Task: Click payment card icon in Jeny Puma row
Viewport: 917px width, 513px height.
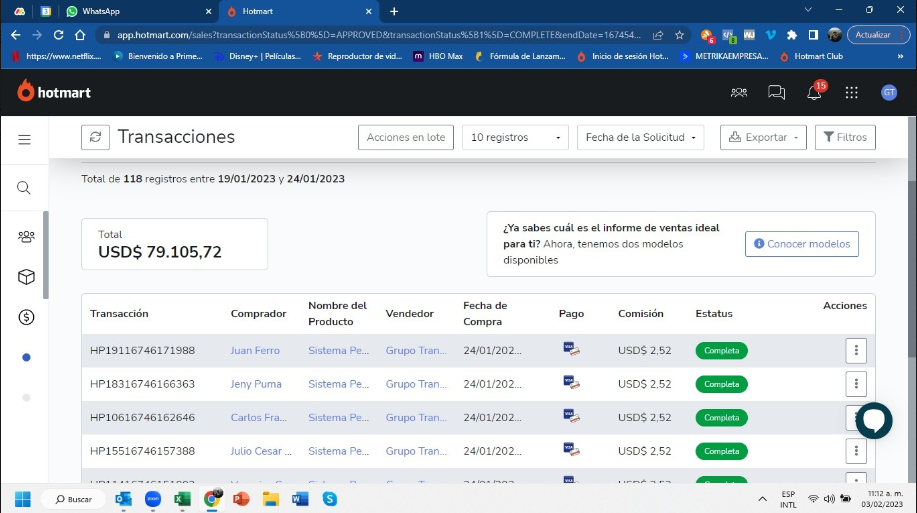Action: [x=571, y=383]
